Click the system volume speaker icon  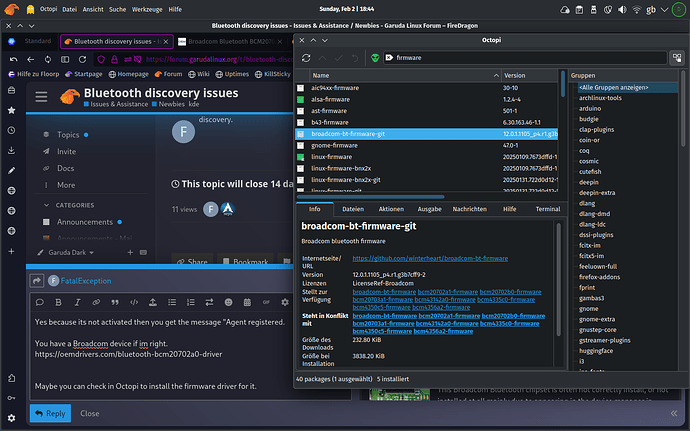coord(622,10)
